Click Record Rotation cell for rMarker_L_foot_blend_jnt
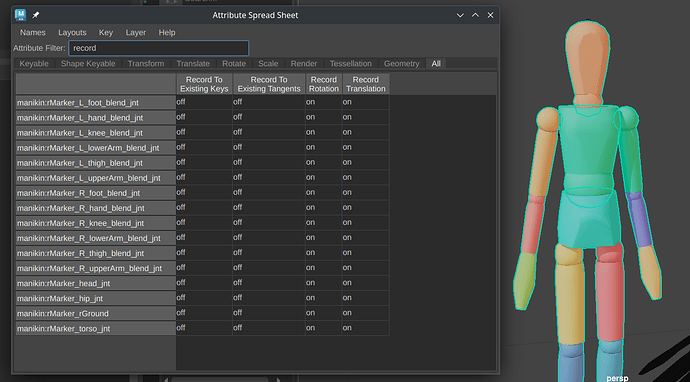 323,102
